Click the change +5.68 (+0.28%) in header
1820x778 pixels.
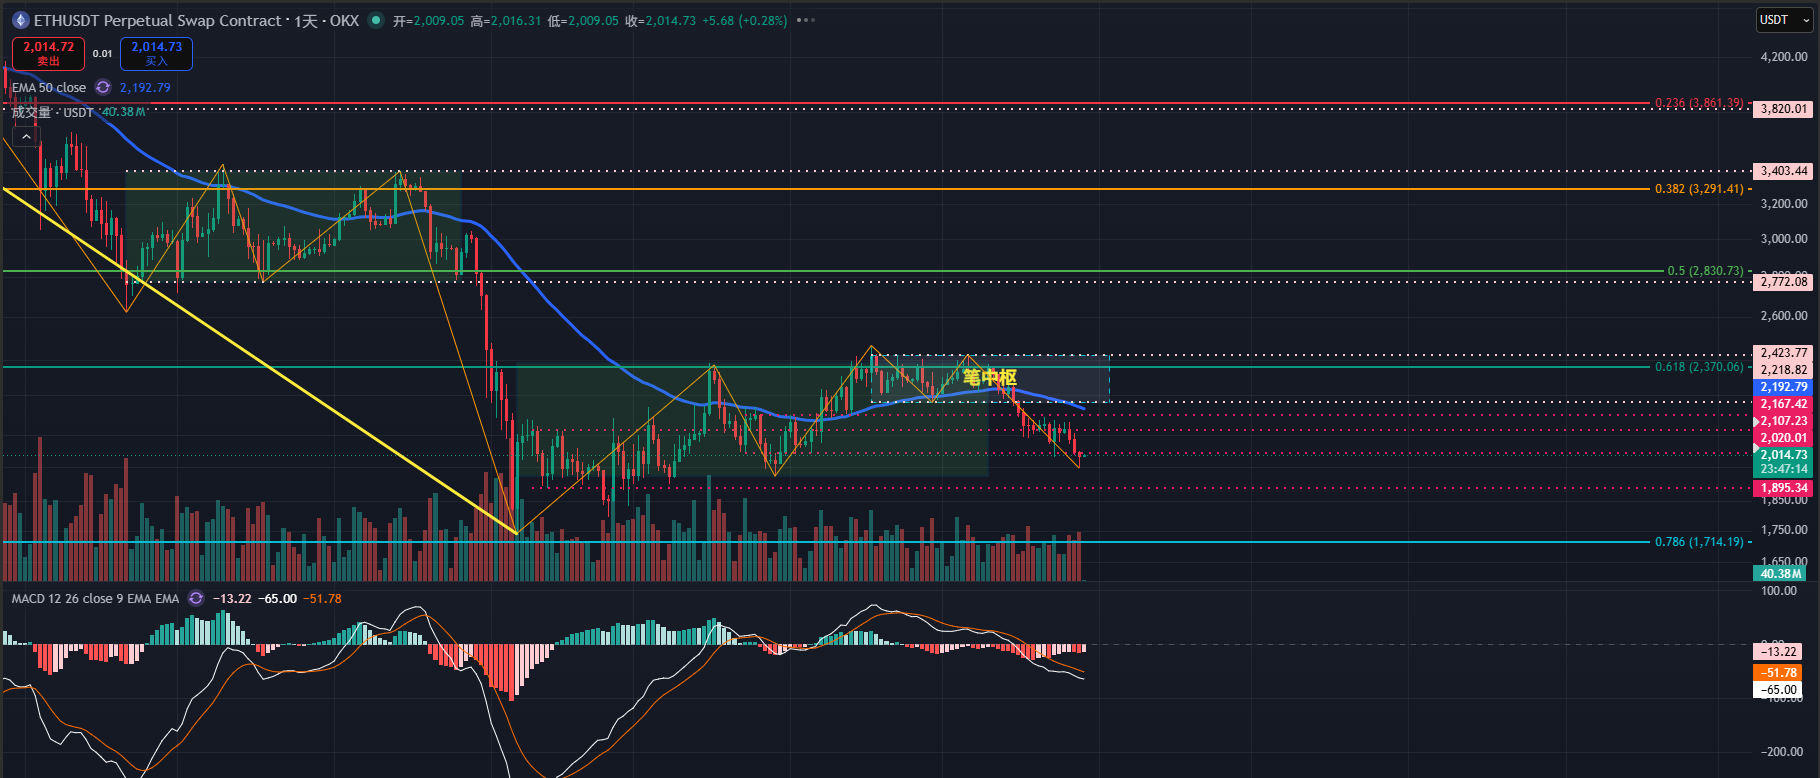(x=745, y=20)
